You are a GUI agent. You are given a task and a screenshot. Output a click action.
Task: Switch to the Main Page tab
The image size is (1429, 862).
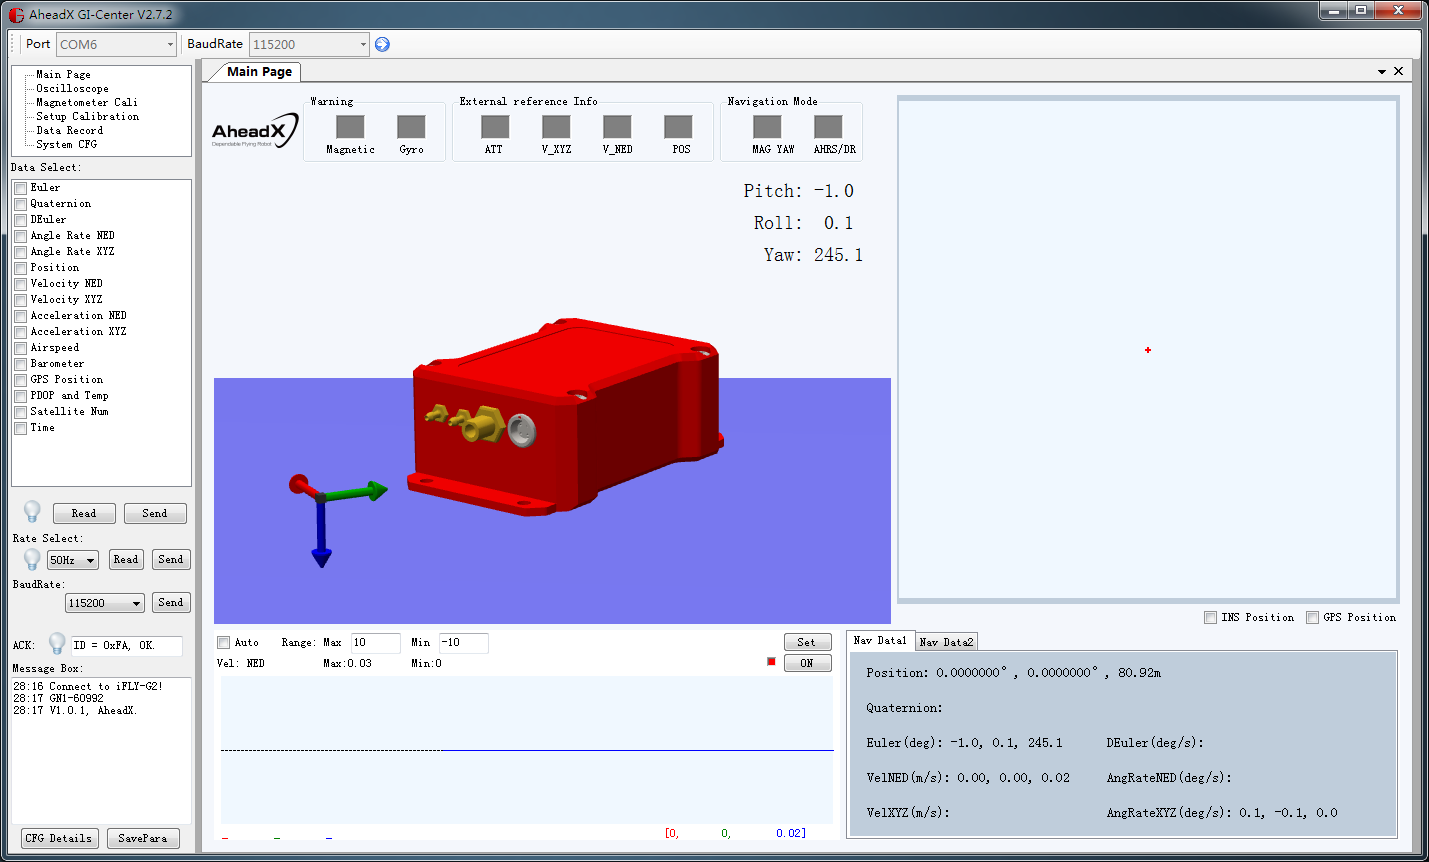[x=259, y=72]
